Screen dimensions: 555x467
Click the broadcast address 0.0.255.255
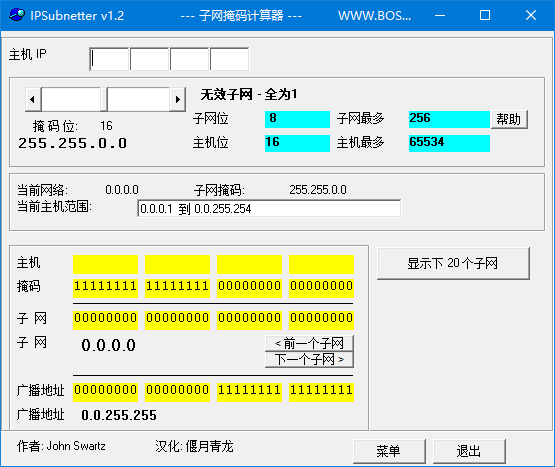(x=119, y=415)
